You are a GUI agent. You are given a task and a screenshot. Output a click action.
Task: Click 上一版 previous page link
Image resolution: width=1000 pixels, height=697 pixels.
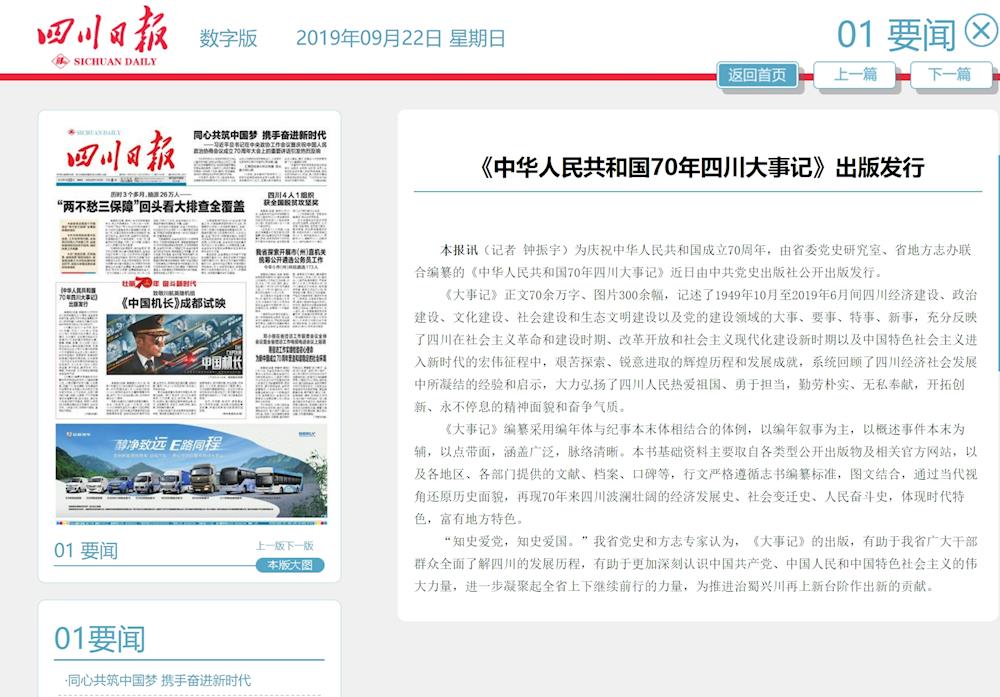(x=270, y=546)
